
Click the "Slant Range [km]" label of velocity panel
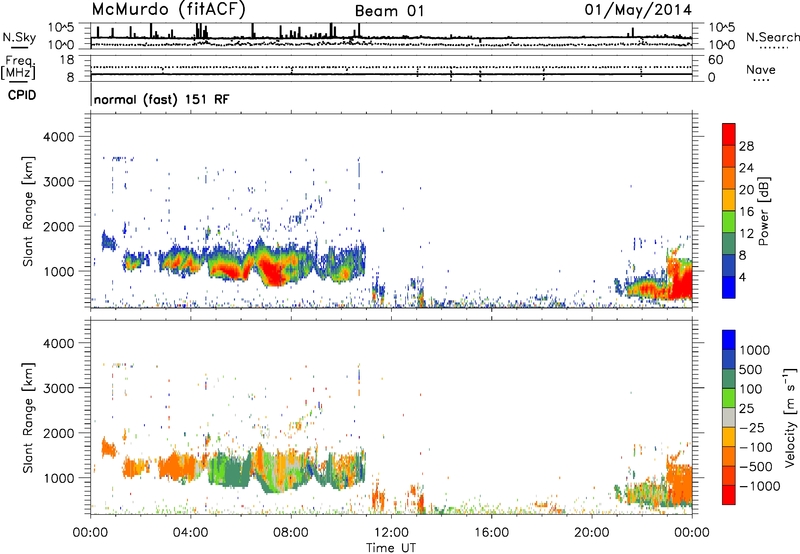tap(28, 417)
